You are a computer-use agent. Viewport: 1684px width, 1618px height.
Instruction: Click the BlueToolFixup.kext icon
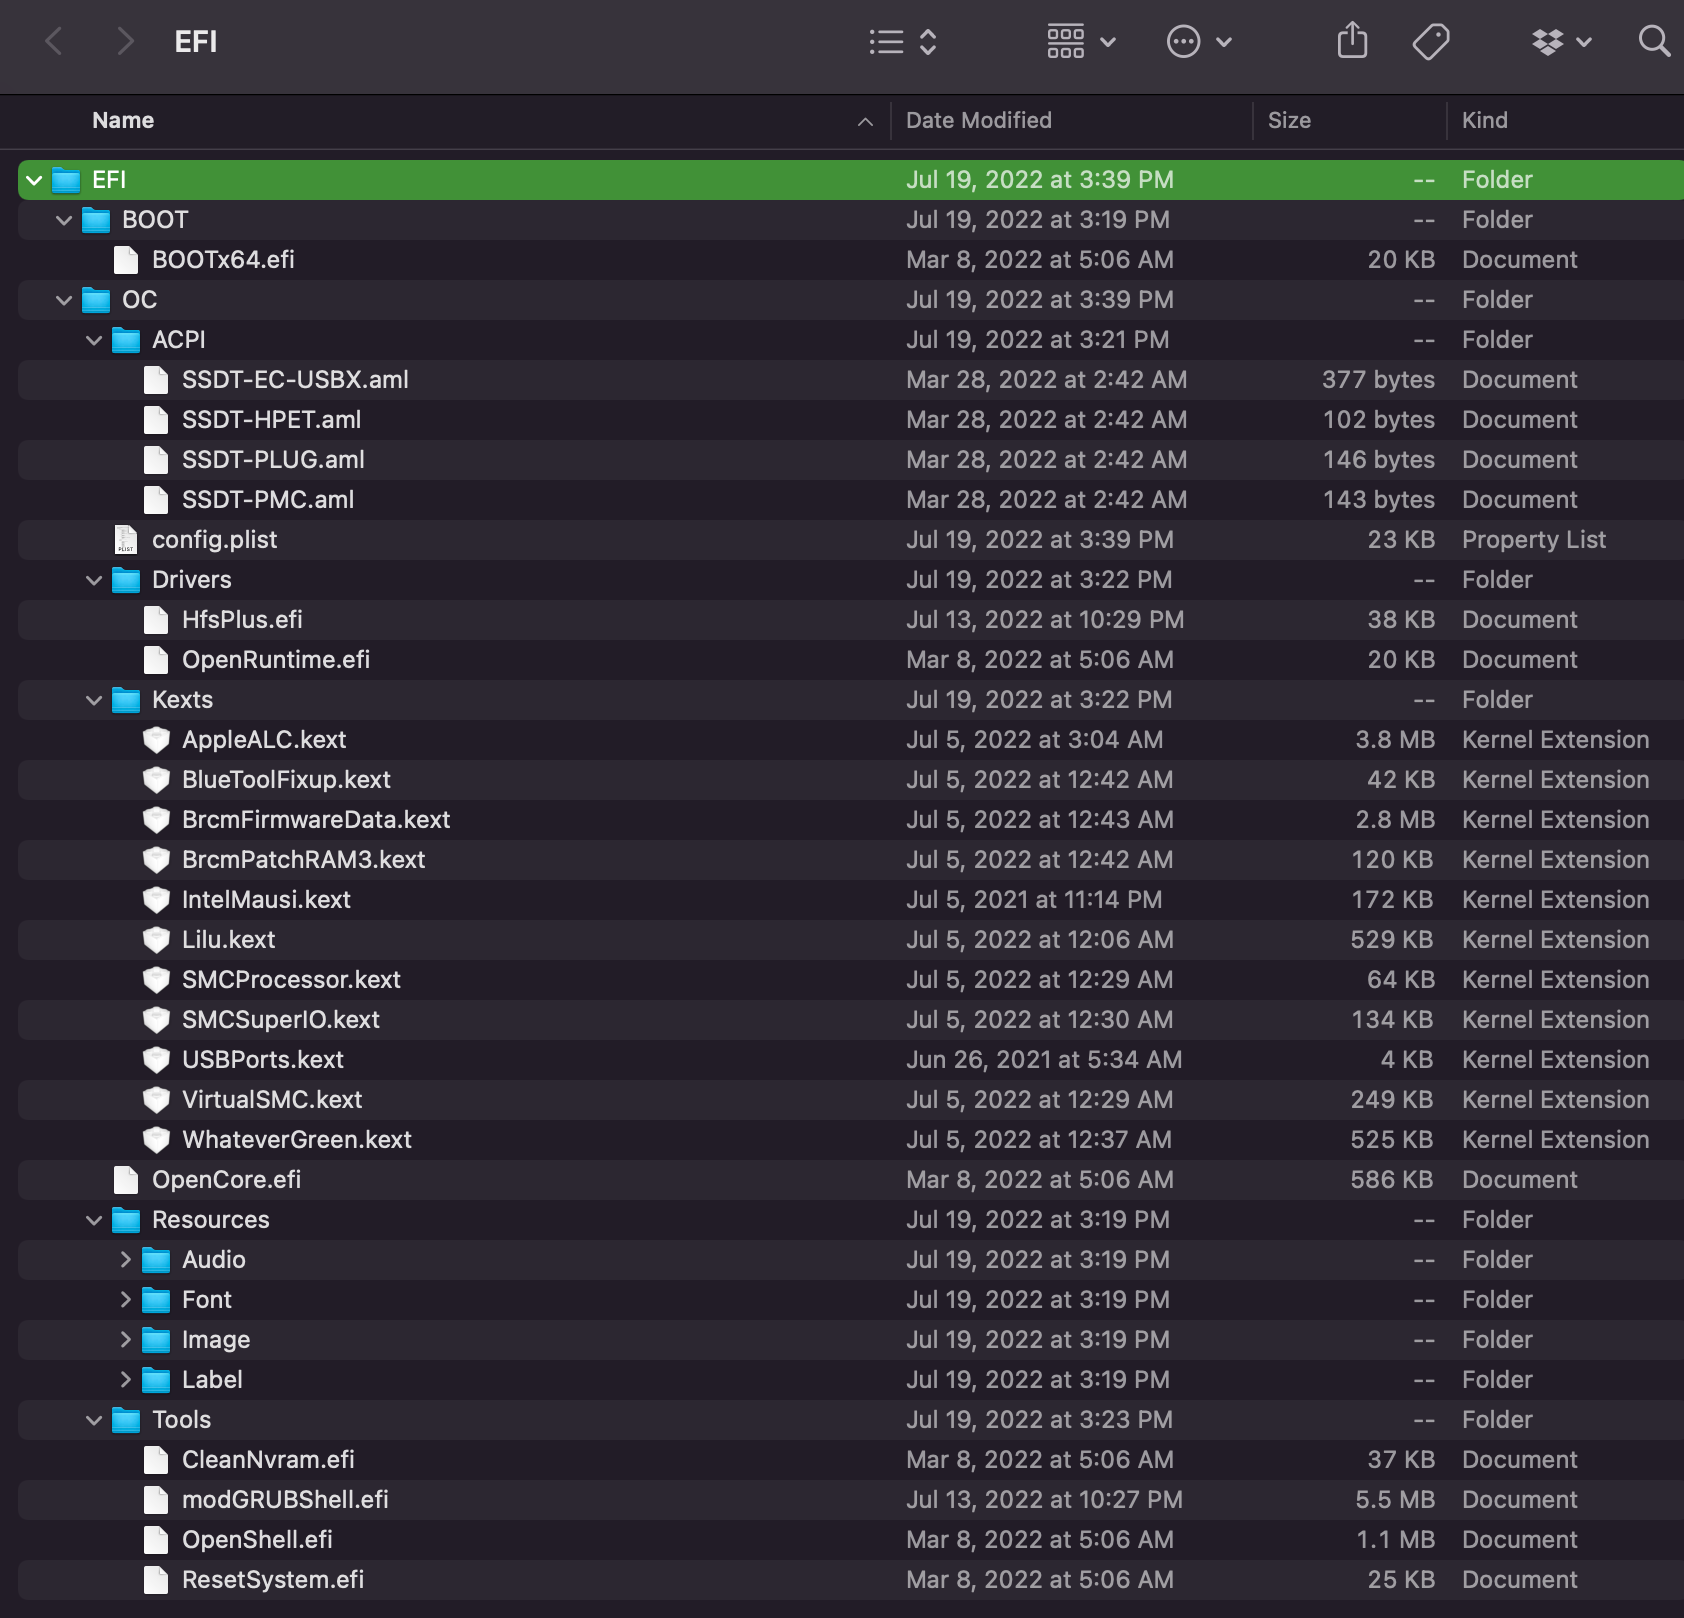(156, 780)
